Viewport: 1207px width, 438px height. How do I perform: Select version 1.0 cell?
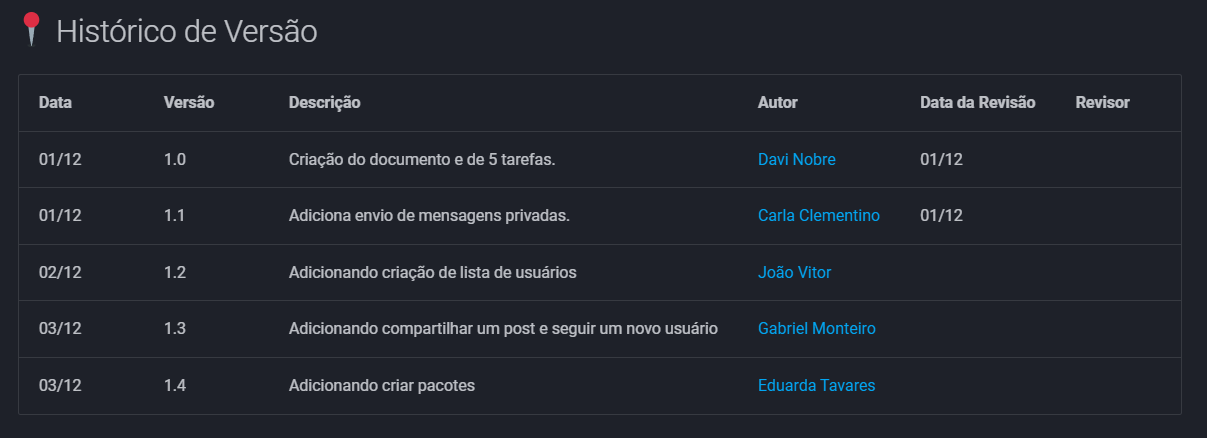(175, 159)
